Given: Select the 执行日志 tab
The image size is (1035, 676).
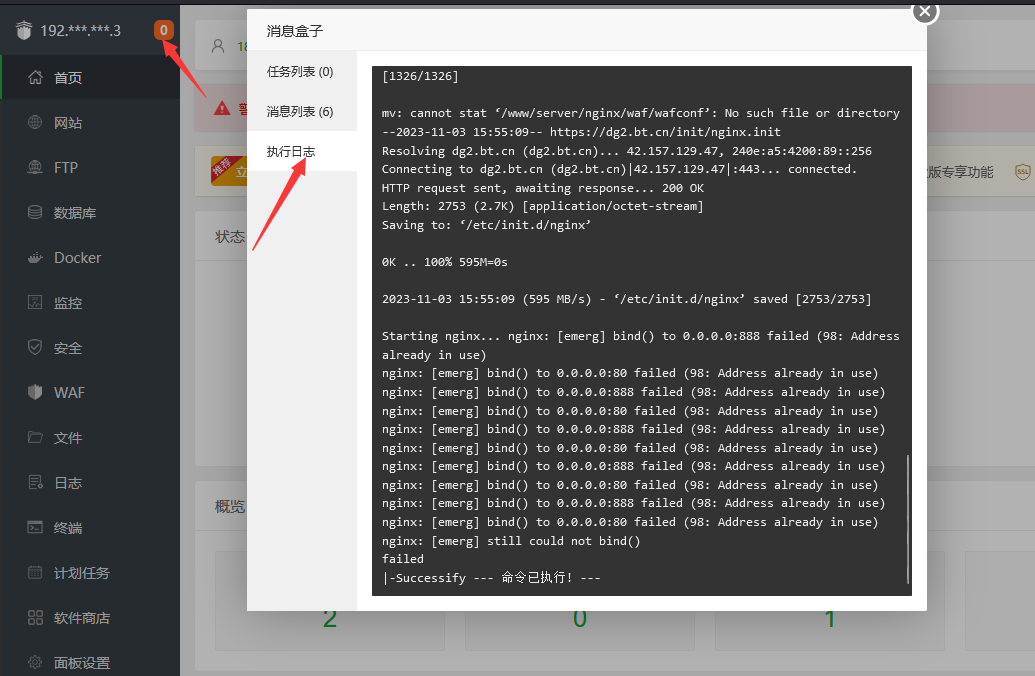Looking at the screenshot, I should pos(302,151).
